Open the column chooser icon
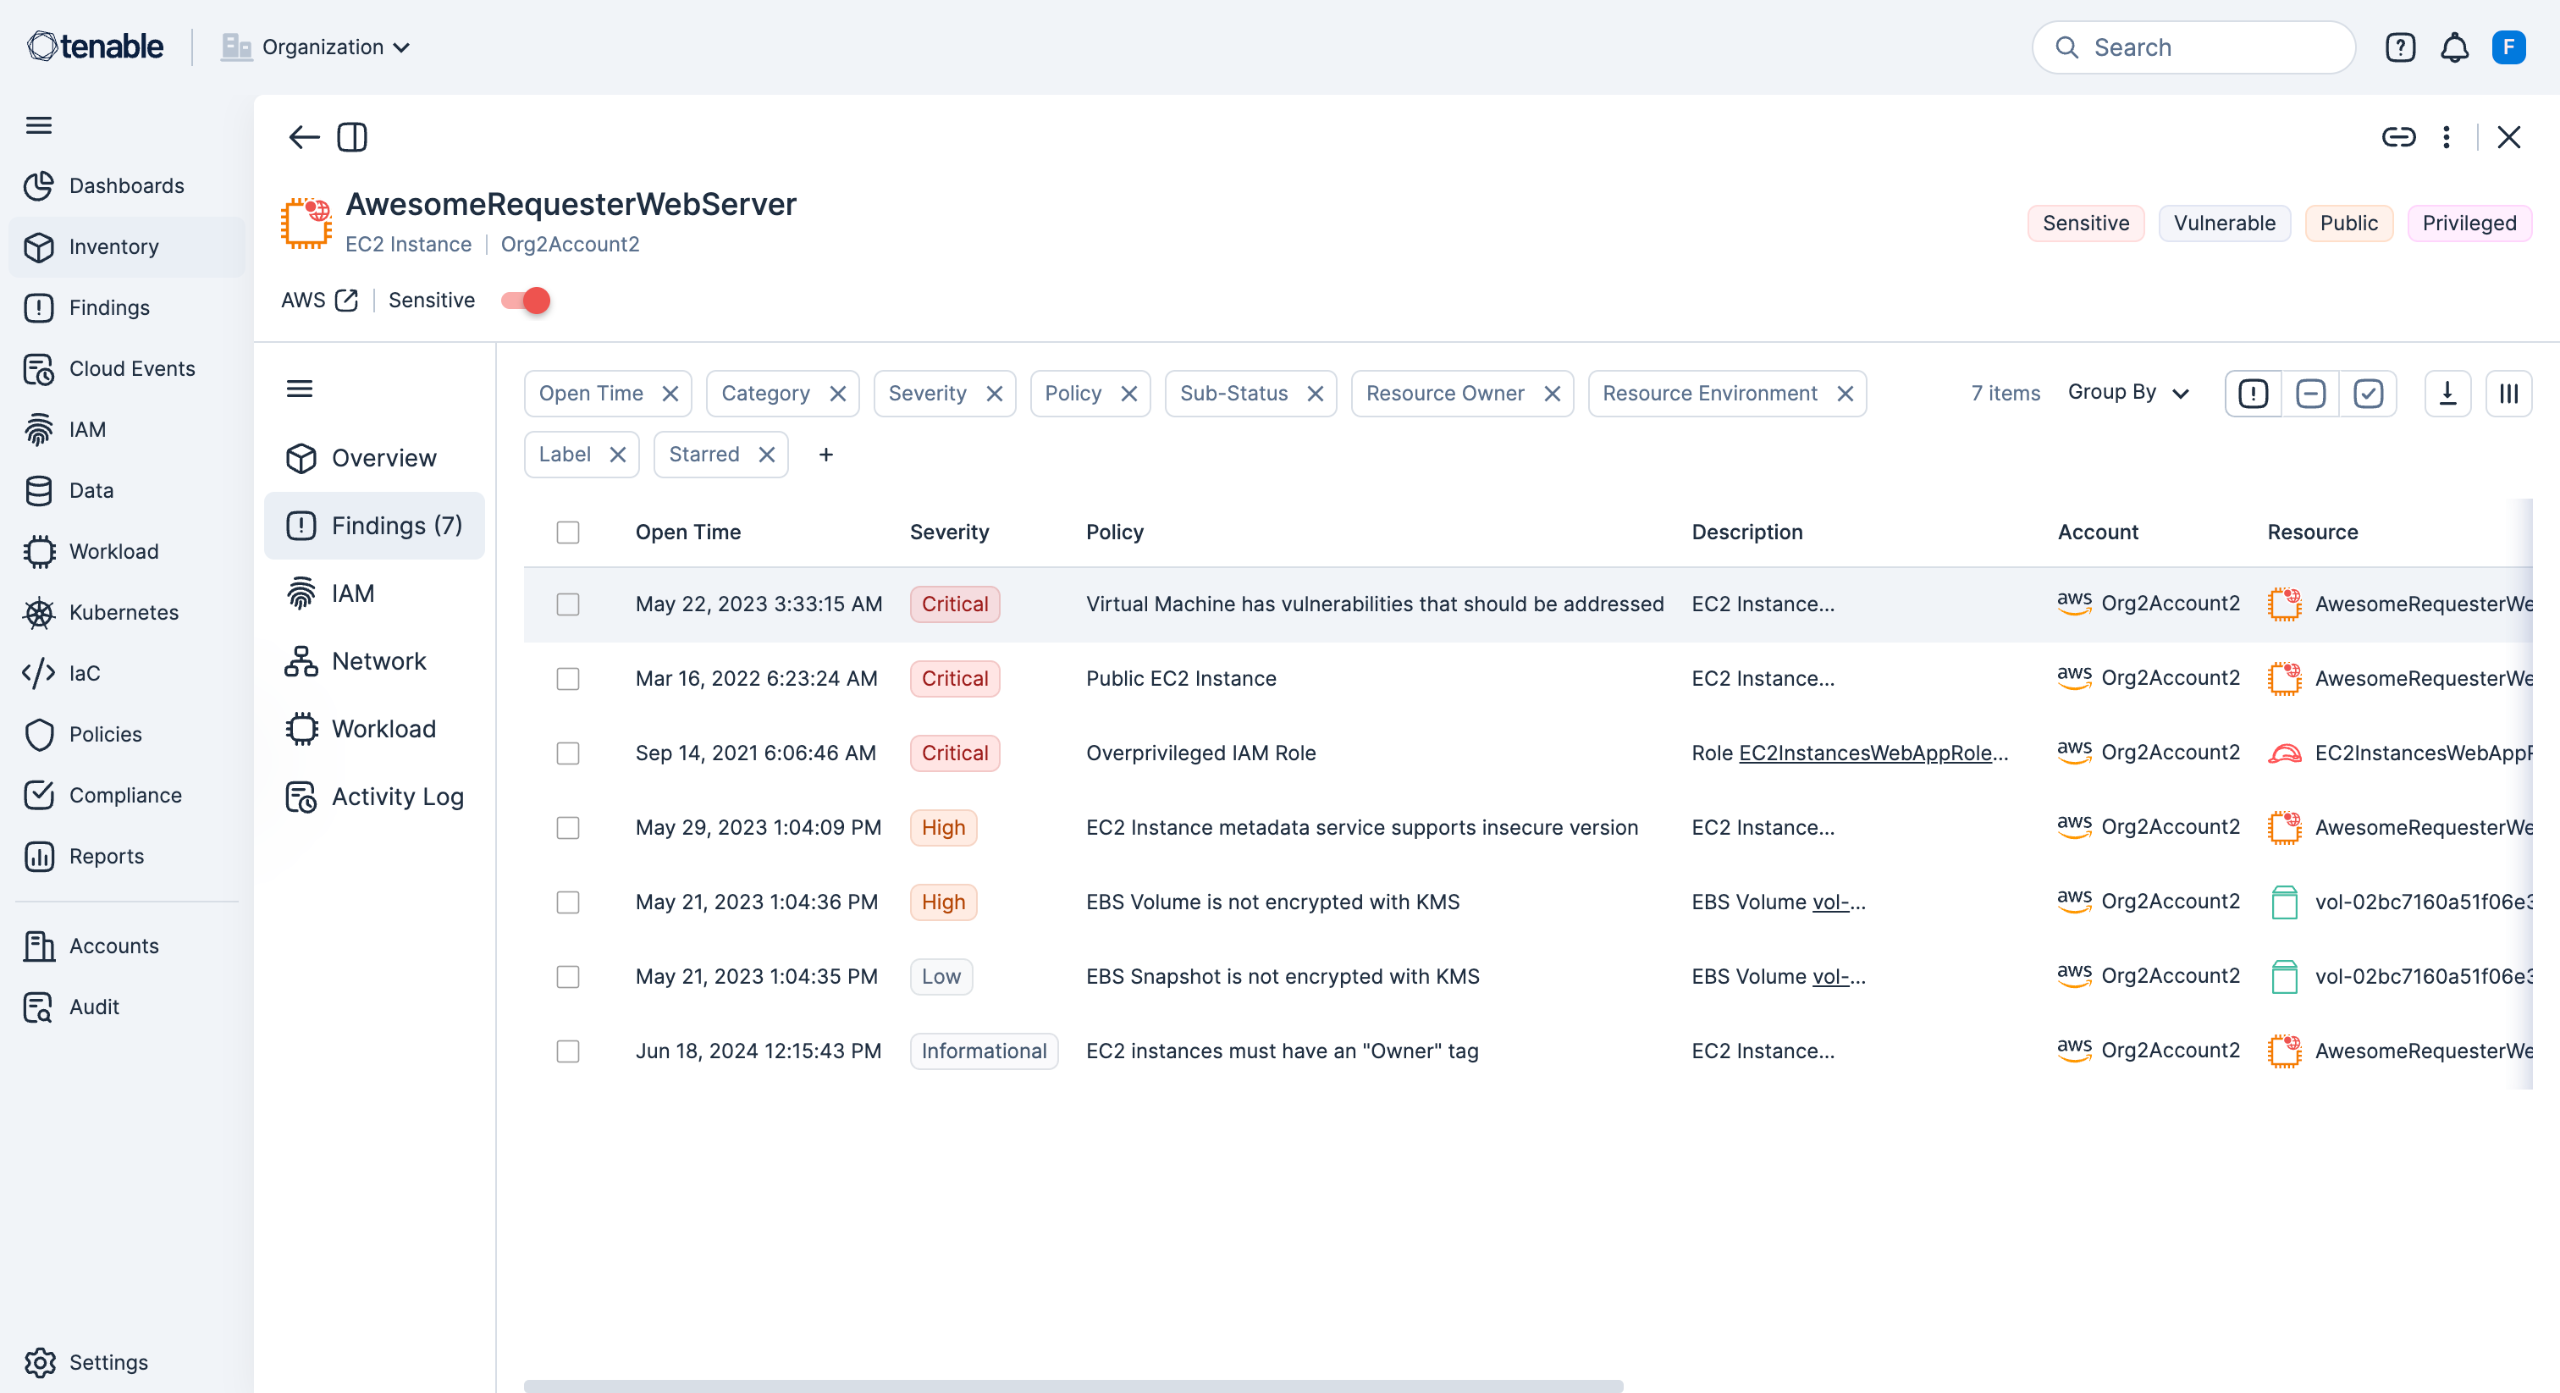The width and height of the screenshot is (2560, 1393). (2508, 393)
